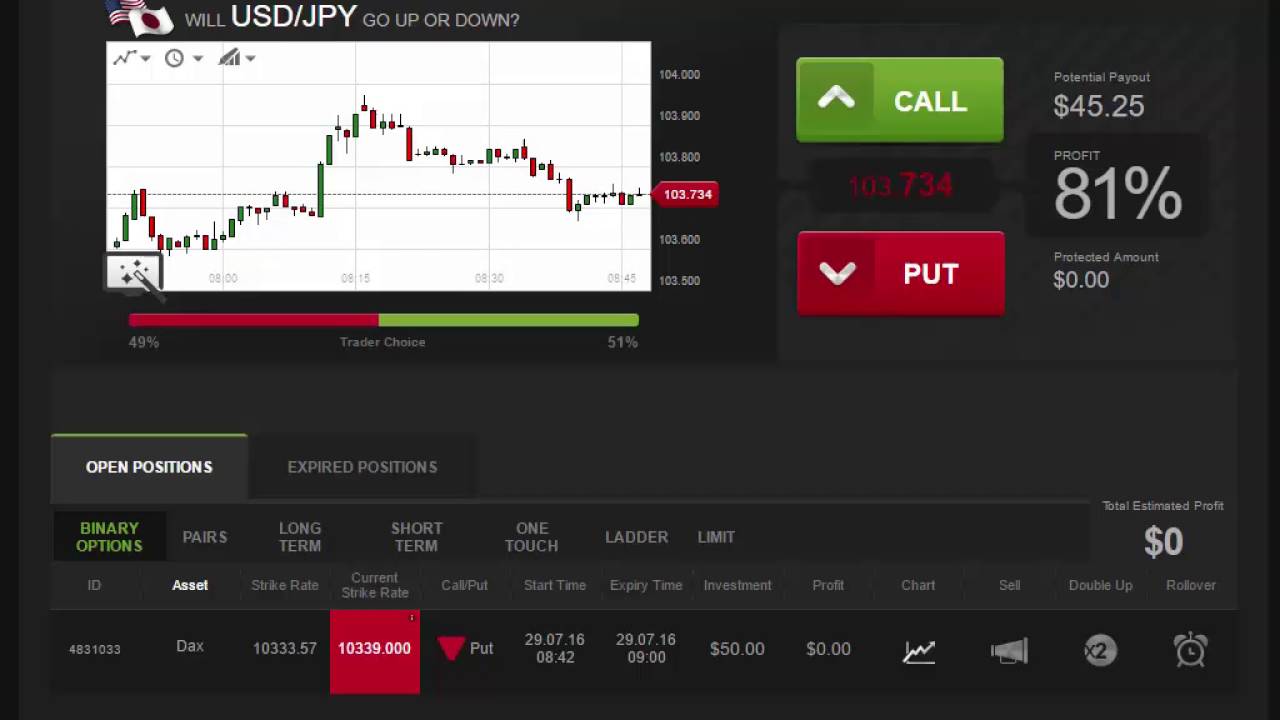1280x720 pixels.
Task: Select the Long Term sub-tab
Action: [300, 537]
